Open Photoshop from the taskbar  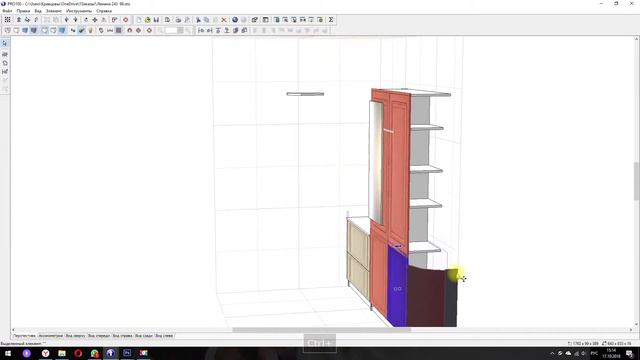pos(127,353)
